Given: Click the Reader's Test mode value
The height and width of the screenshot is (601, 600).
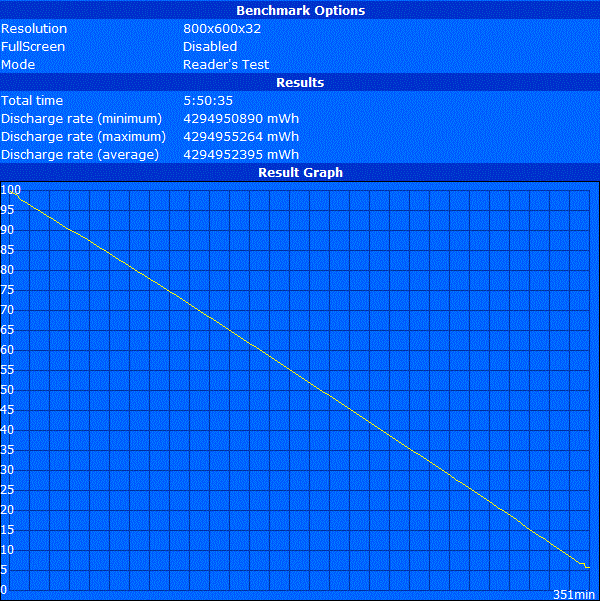Looking at the screenshot, I should click(x=226, y=64).
